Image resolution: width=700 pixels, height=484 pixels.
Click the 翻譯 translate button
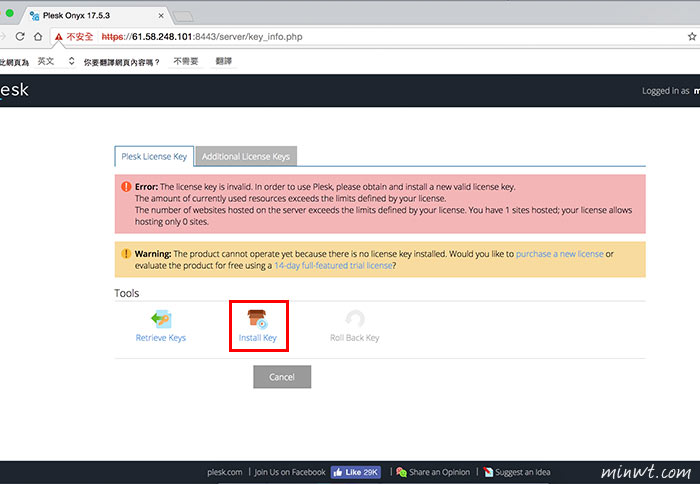223,61
